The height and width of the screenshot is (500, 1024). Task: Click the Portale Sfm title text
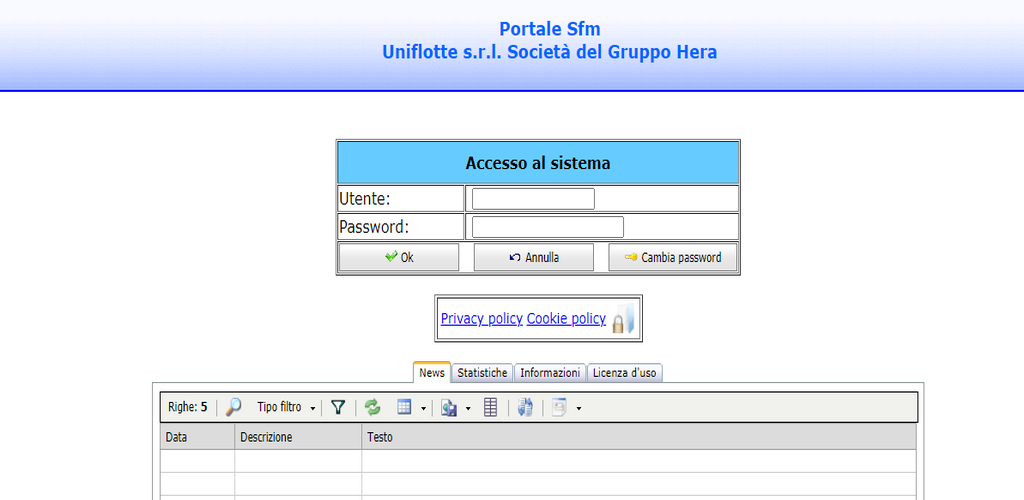(549, 29)
